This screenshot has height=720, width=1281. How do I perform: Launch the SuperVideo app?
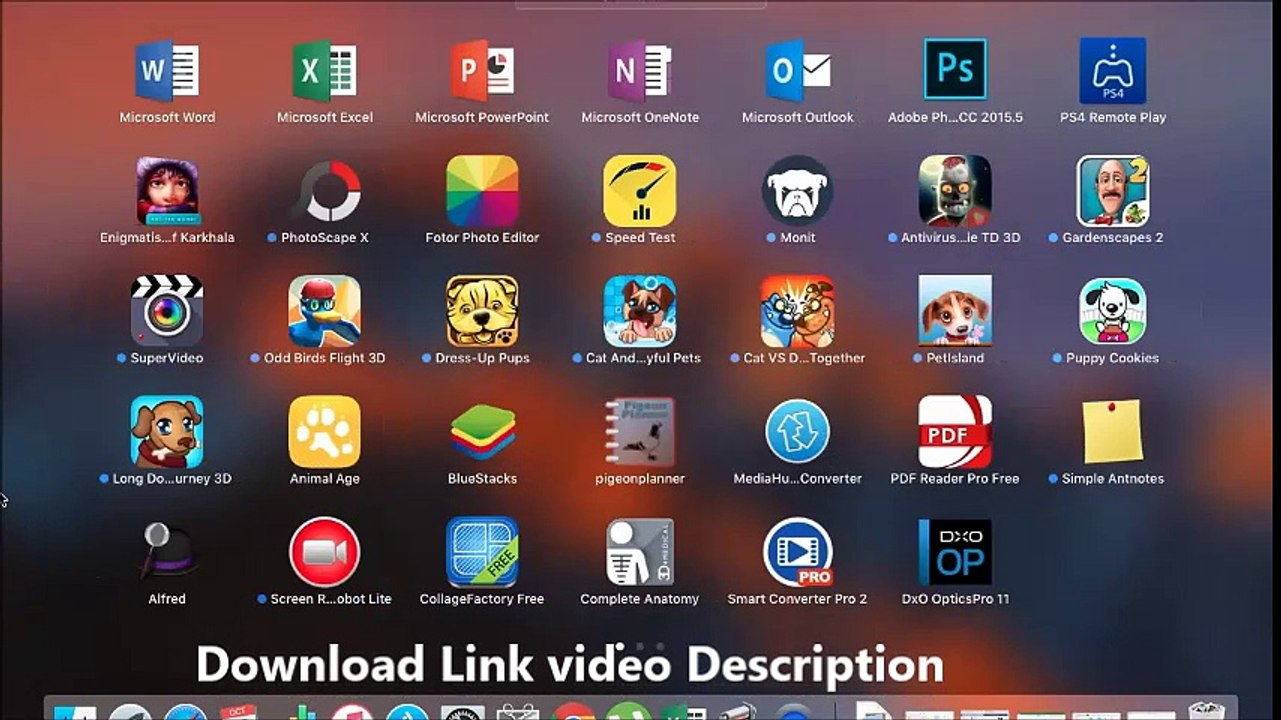click(167, 311)
